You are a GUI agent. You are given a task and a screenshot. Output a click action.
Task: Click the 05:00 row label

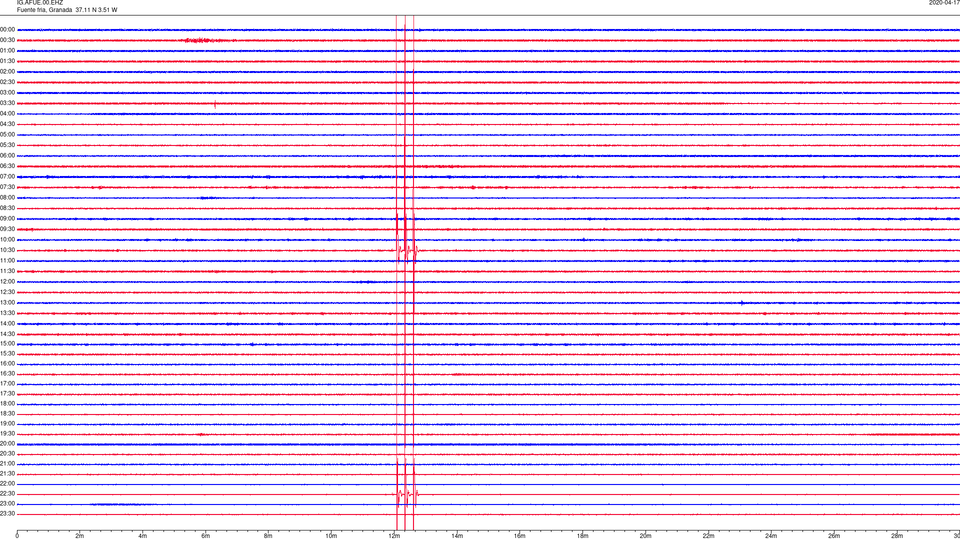coord(8,135)
